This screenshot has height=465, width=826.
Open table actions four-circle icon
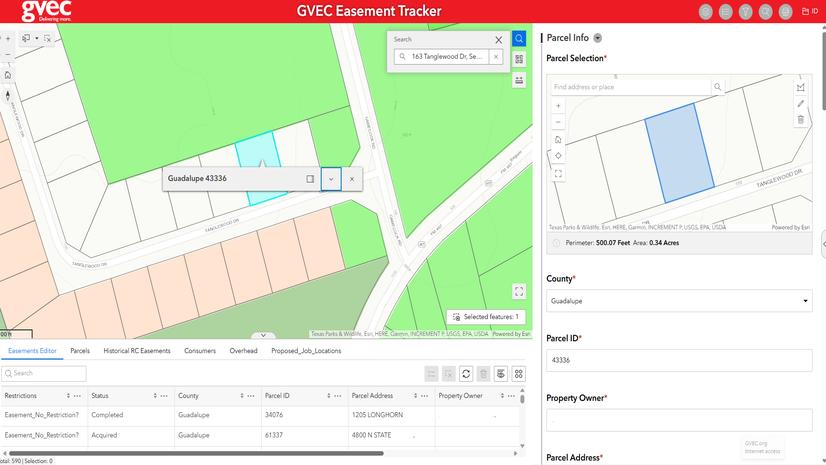tap(518, 374)
